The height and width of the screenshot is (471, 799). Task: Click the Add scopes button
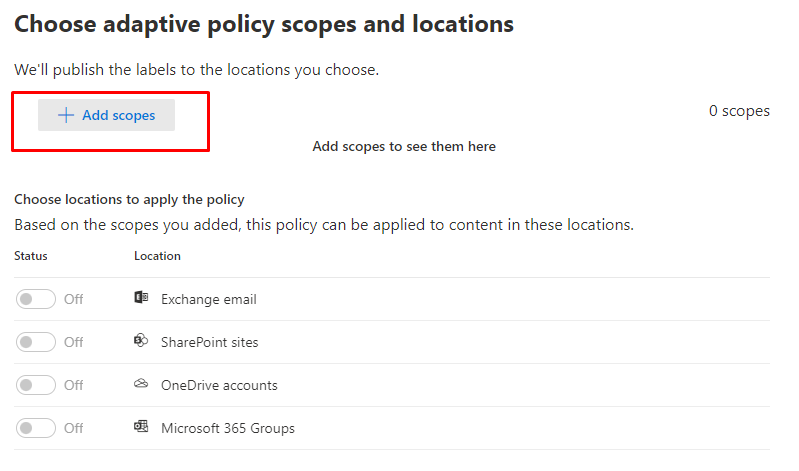pyautogui.click(x=106, y=115)
